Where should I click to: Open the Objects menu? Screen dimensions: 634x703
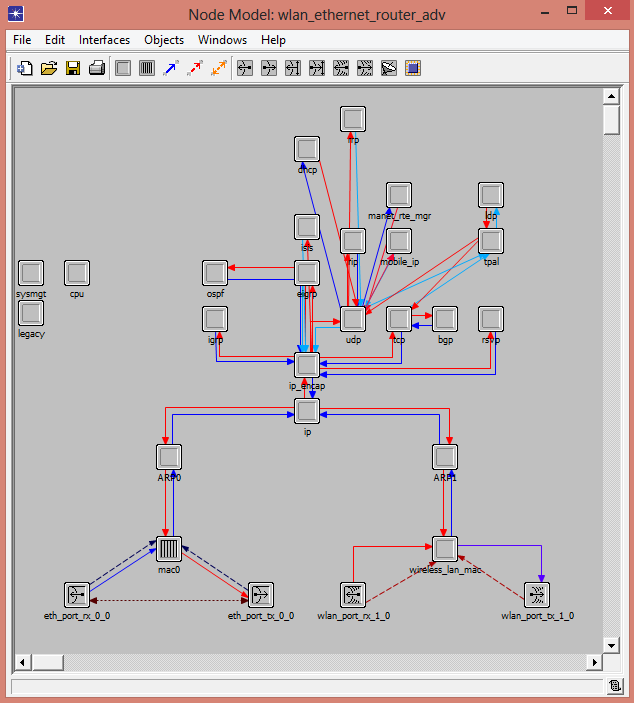pyautogui.click(x=164, y=40)
